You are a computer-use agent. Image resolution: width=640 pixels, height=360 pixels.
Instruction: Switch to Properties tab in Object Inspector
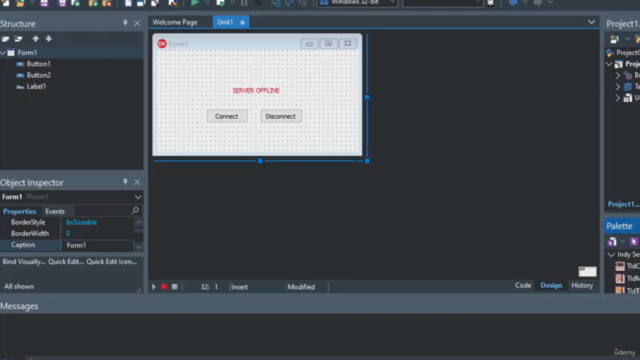[20, 211]
